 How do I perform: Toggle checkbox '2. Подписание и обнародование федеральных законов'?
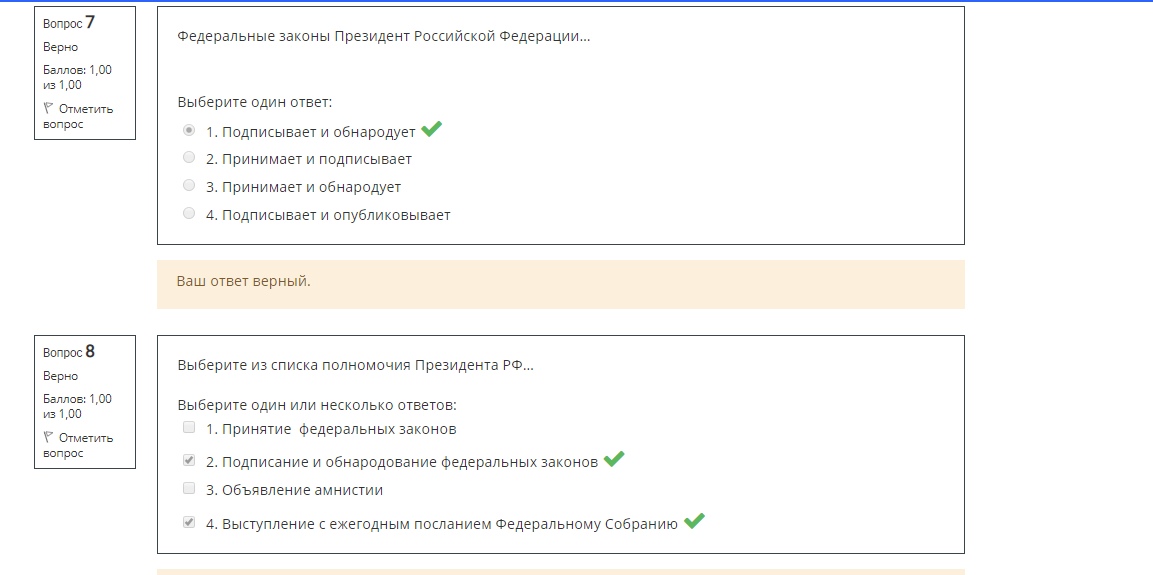(189, 460)
